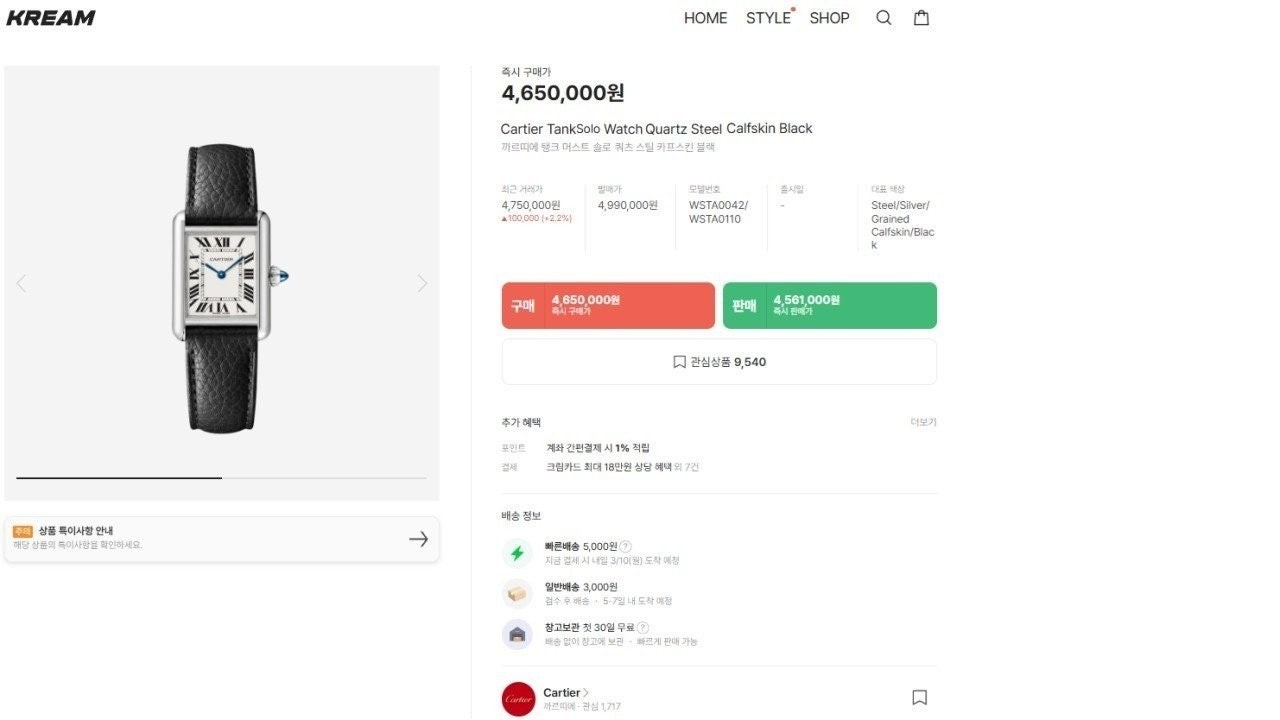Open the shopping bag icon
Screen dimensions: 1280x720
click(921, 18)
